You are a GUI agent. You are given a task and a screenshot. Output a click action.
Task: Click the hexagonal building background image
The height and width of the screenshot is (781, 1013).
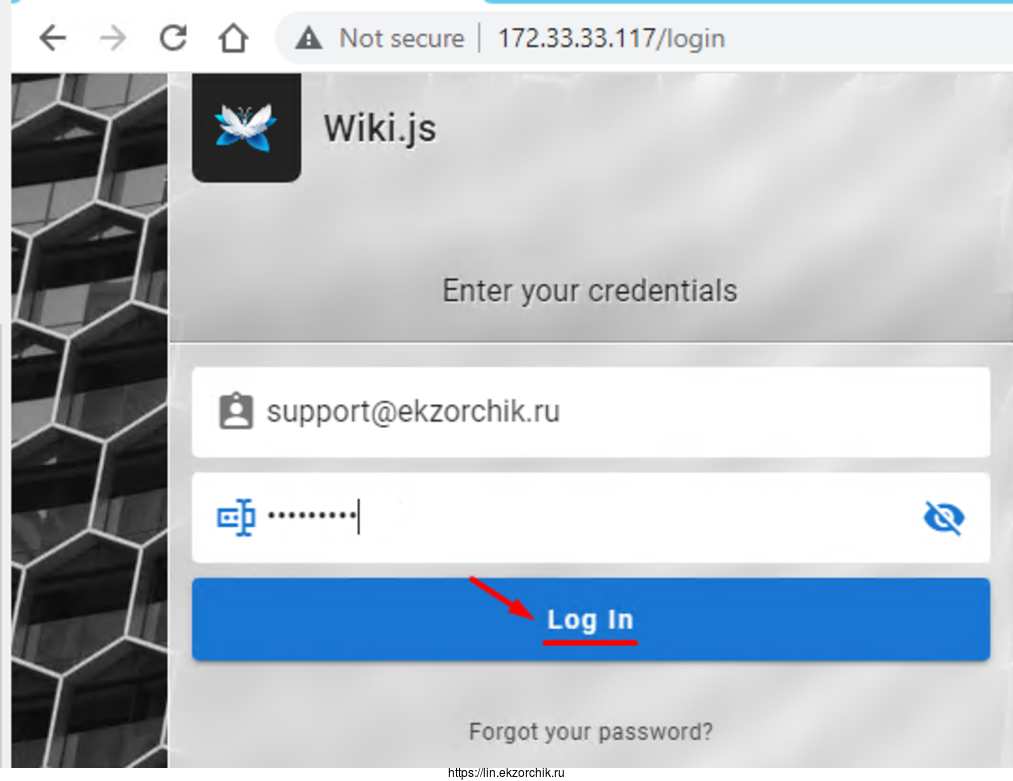(90, 420)
